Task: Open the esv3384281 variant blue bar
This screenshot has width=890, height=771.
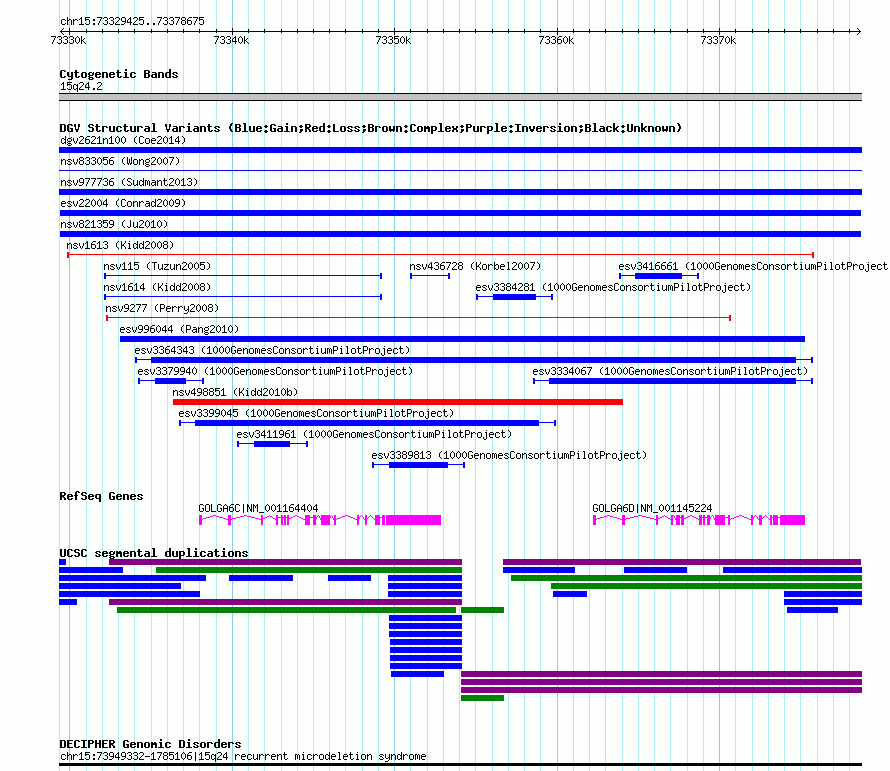Action: [x=514, y=297]
